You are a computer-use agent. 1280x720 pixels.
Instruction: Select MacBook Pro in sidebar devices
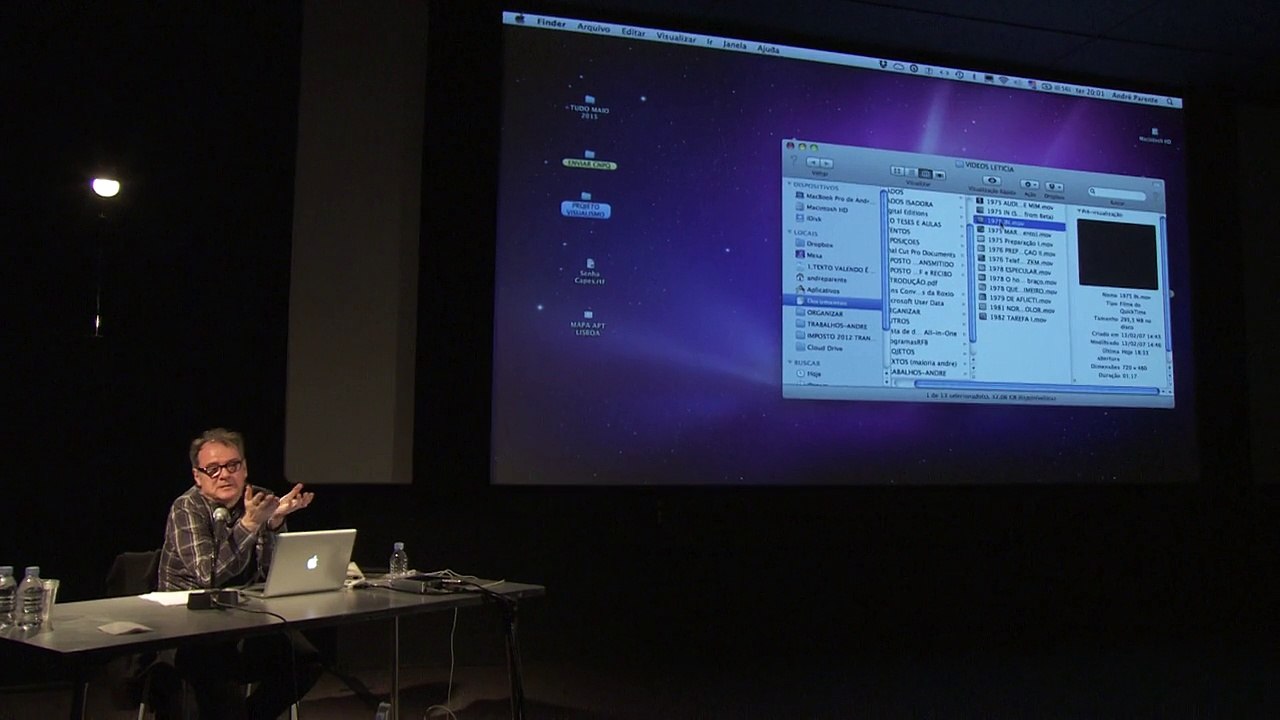point(835,197)
